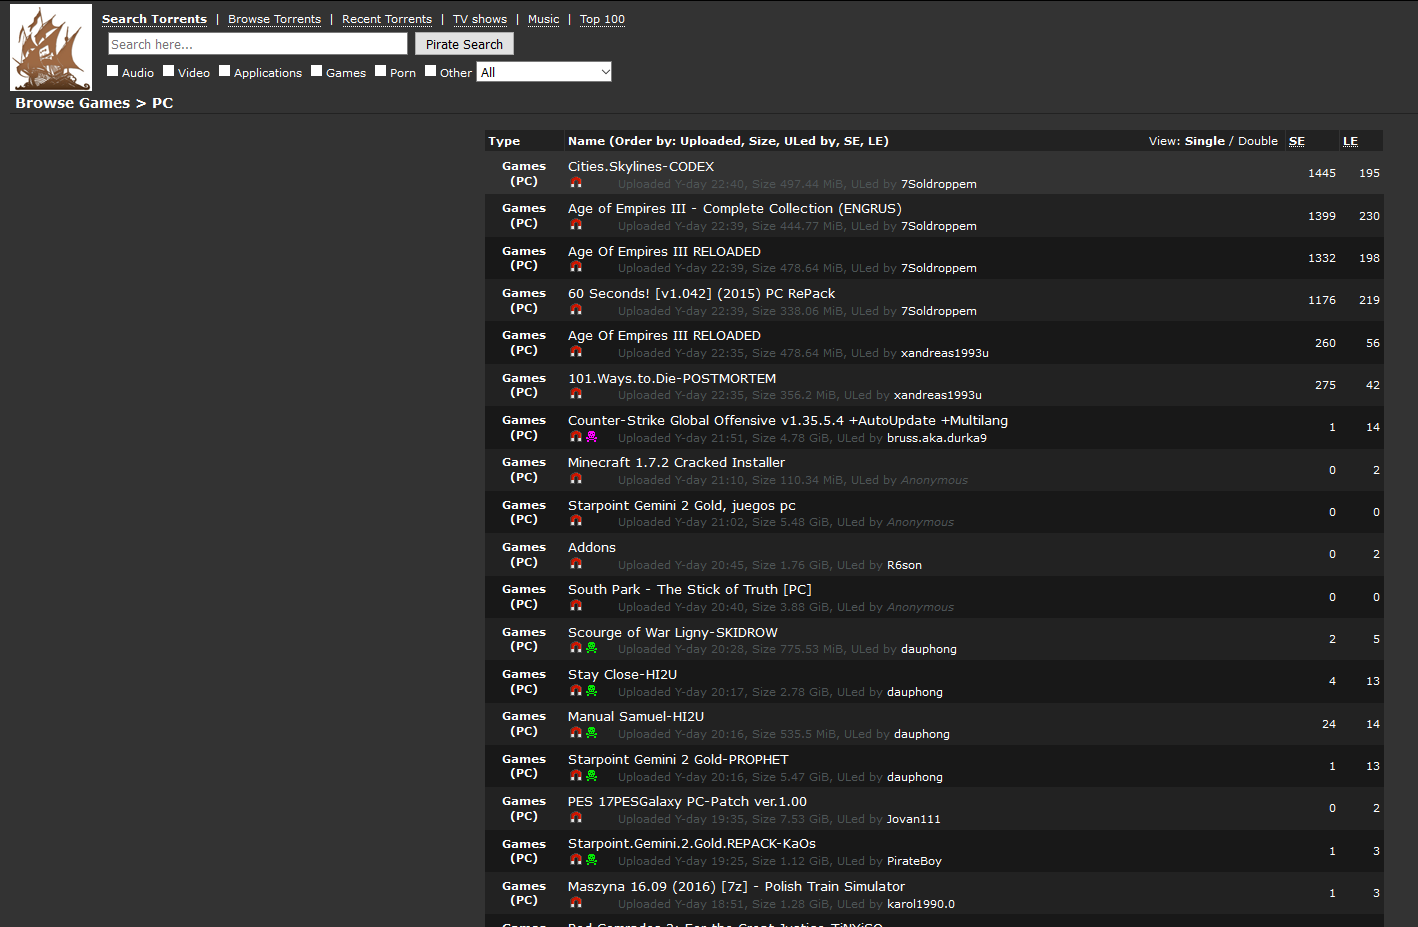Open magnet link for Age of Empires III Complete Collection

(x=576, y=225)
